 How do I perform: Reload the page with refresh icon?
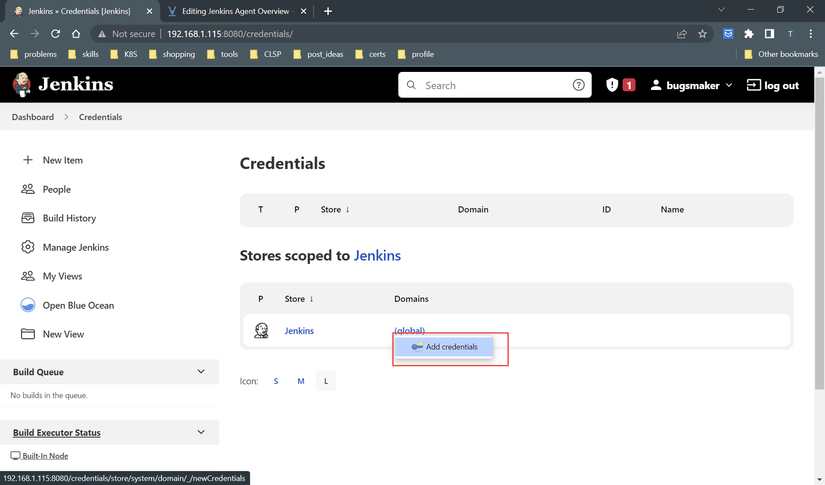point(55,34)
